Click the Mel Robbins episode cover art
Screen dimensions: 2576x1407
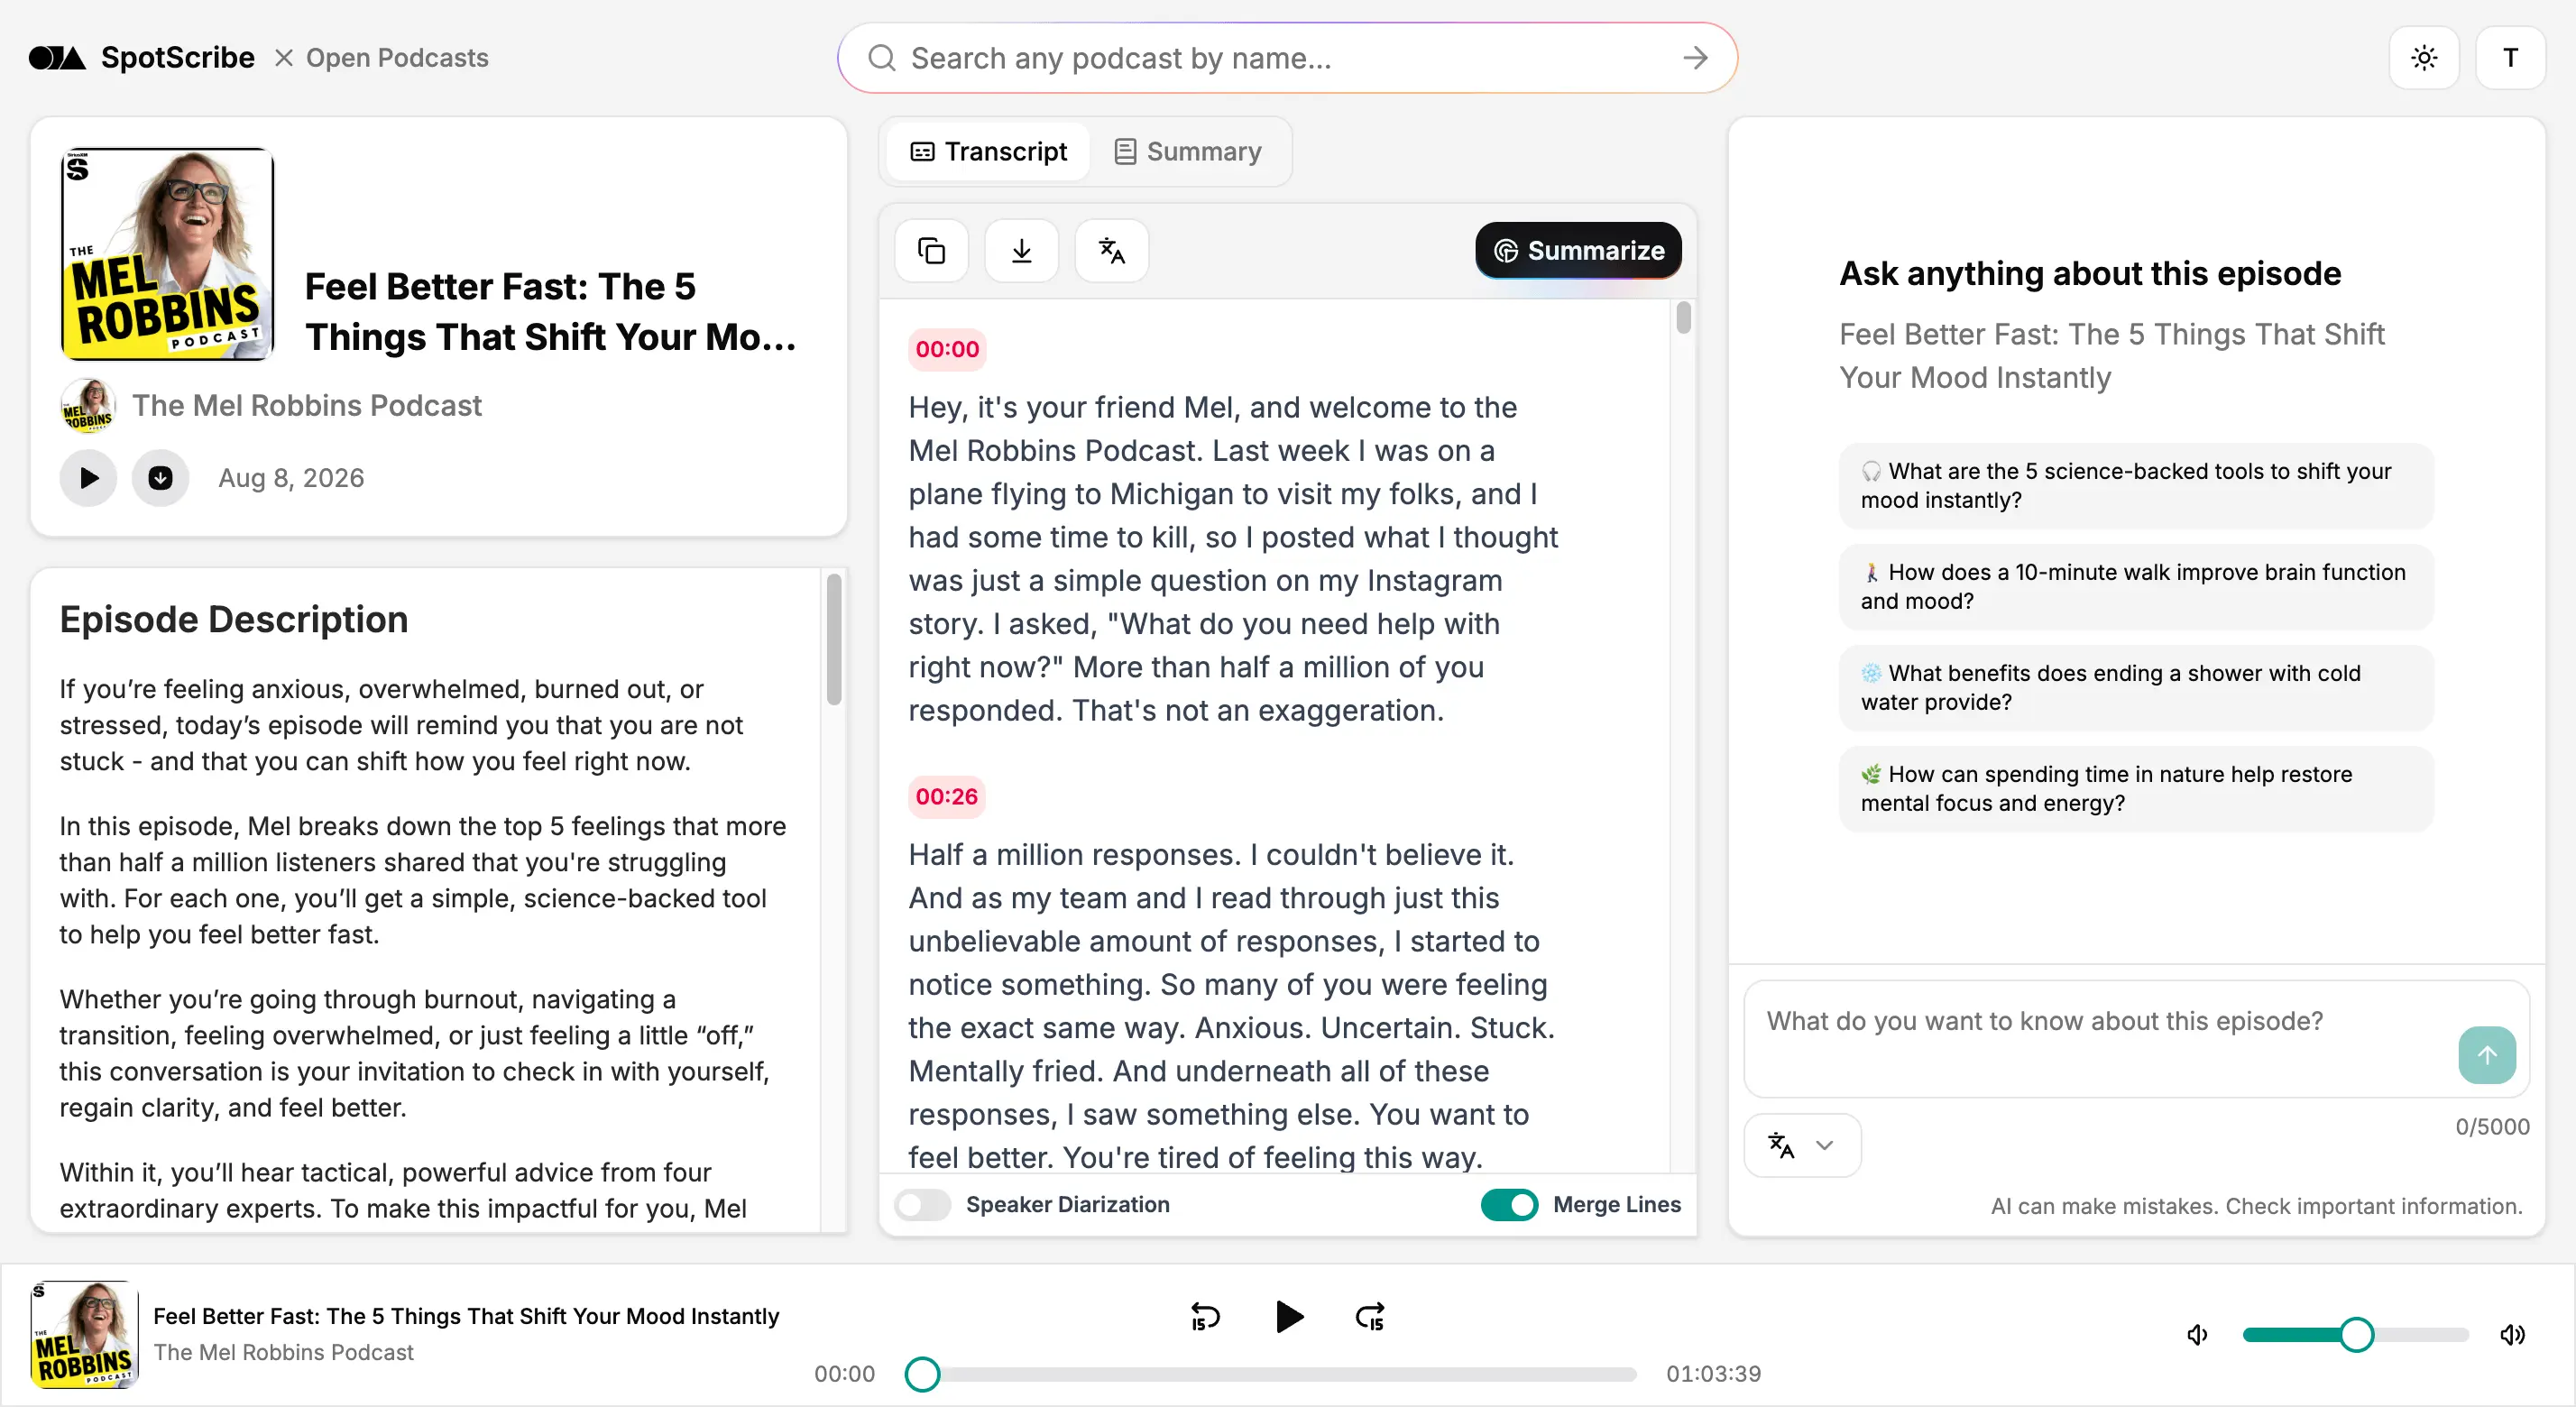168,254
